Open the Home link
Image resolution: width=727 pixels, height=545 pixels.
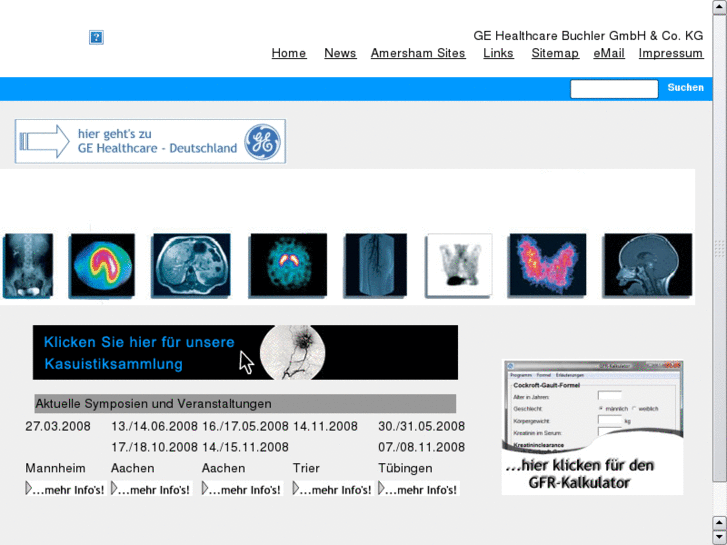[x=288, y=53]
